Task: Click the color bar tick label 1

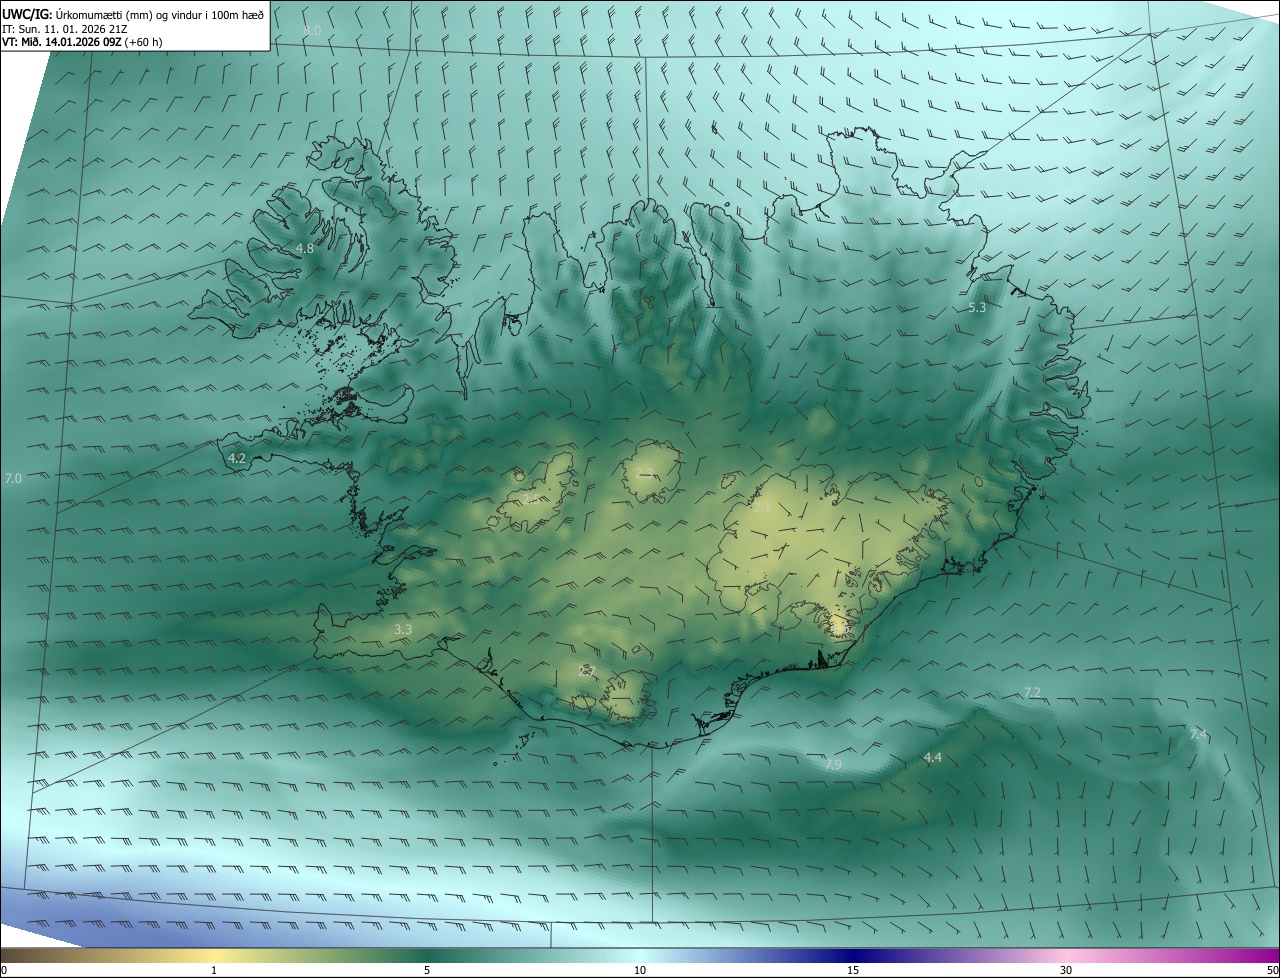Action: point(214,971)
